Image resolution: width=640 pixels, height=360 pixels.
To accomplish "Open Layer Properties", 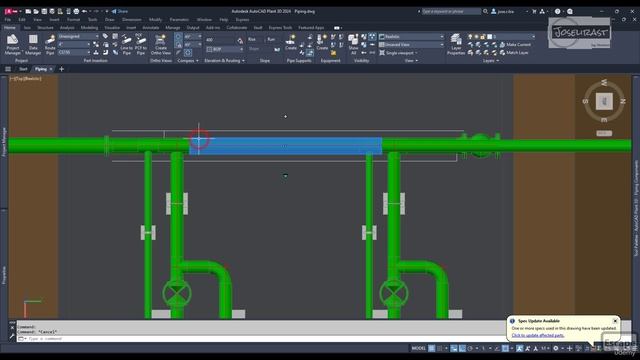I will pos(456,44).
